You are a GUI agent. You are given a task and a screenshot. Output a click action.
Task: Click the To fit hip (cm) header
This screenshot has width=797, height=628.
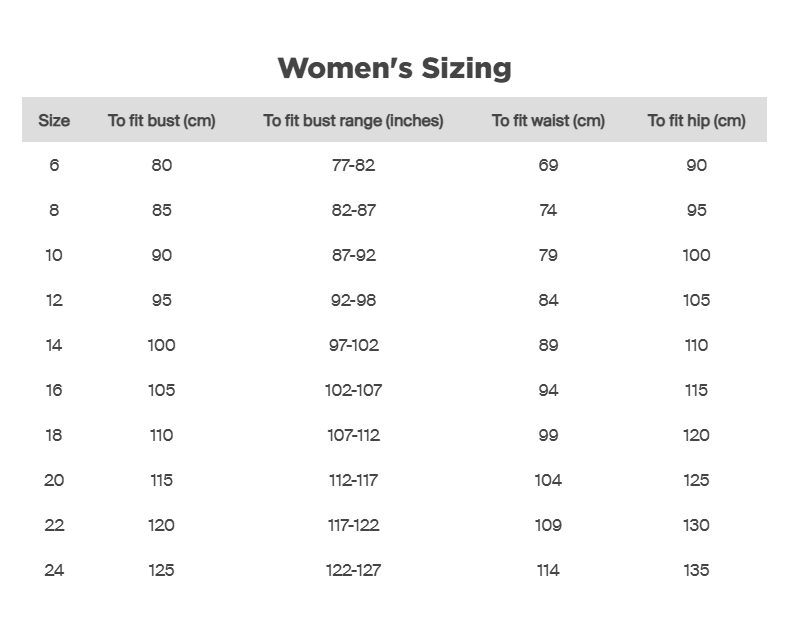click(x=696, y=121)
